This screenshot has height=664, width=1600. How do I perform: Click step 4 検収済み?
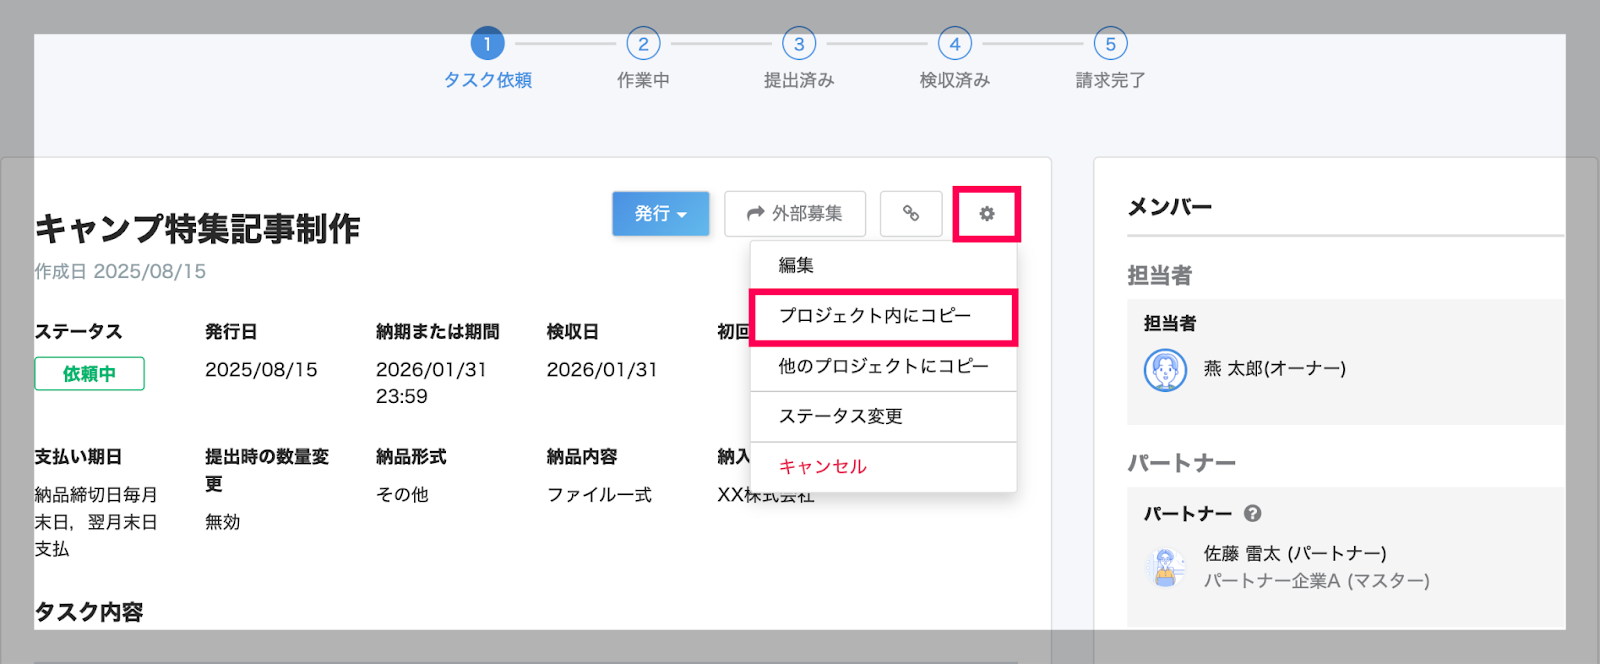[x=955, y=59]
